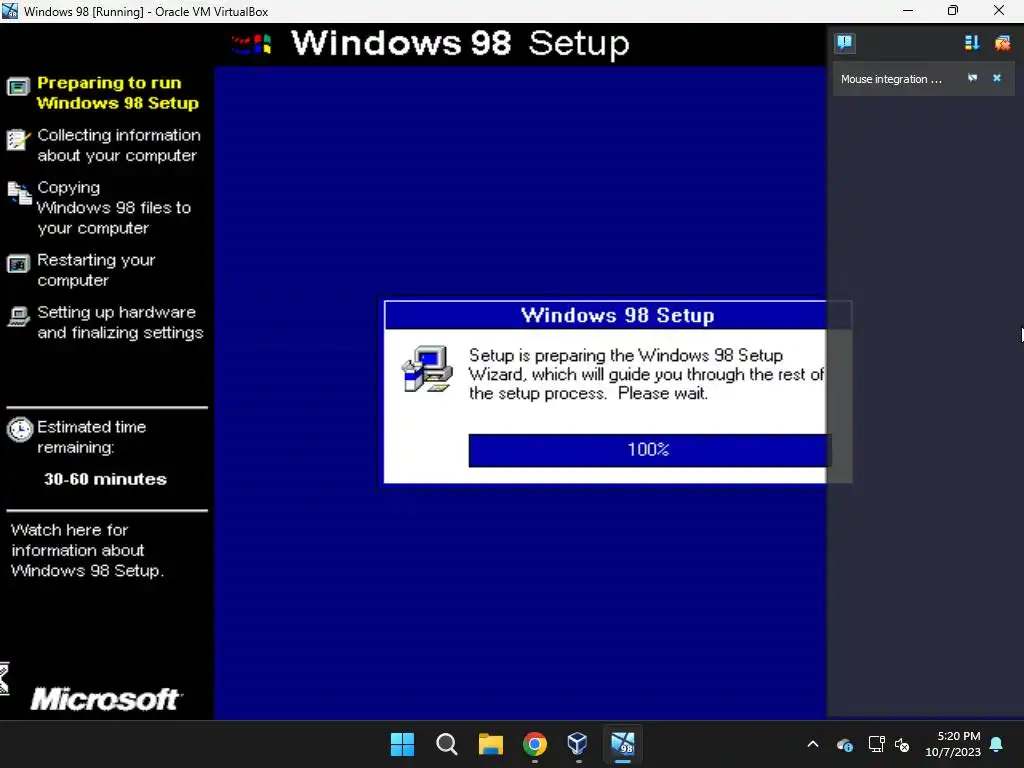Click the Estimated time remaining clock icon
Image resolution: width=1024 pixels, height=768 pixels.
[x=20, y=430]
